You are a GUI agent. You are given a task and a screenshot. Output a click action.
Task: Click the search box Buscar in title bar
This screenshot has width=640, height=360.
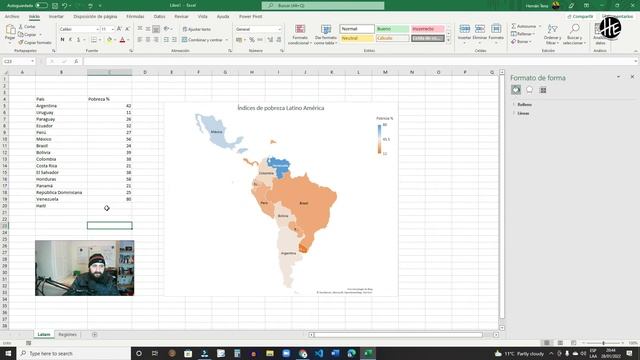[323, 5]
